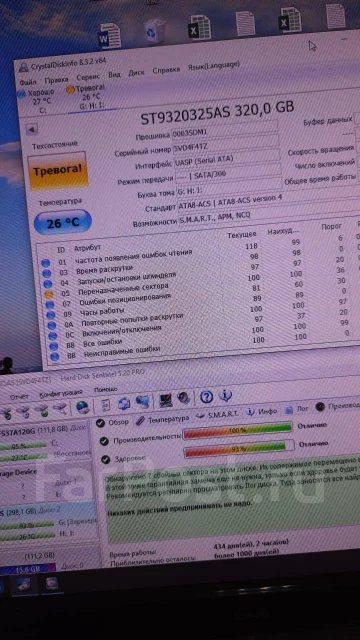The image size is (360, 640).
Task: Open the Конфигурация menu in Hard Disk Sentinel
Action: coord(61,393)
